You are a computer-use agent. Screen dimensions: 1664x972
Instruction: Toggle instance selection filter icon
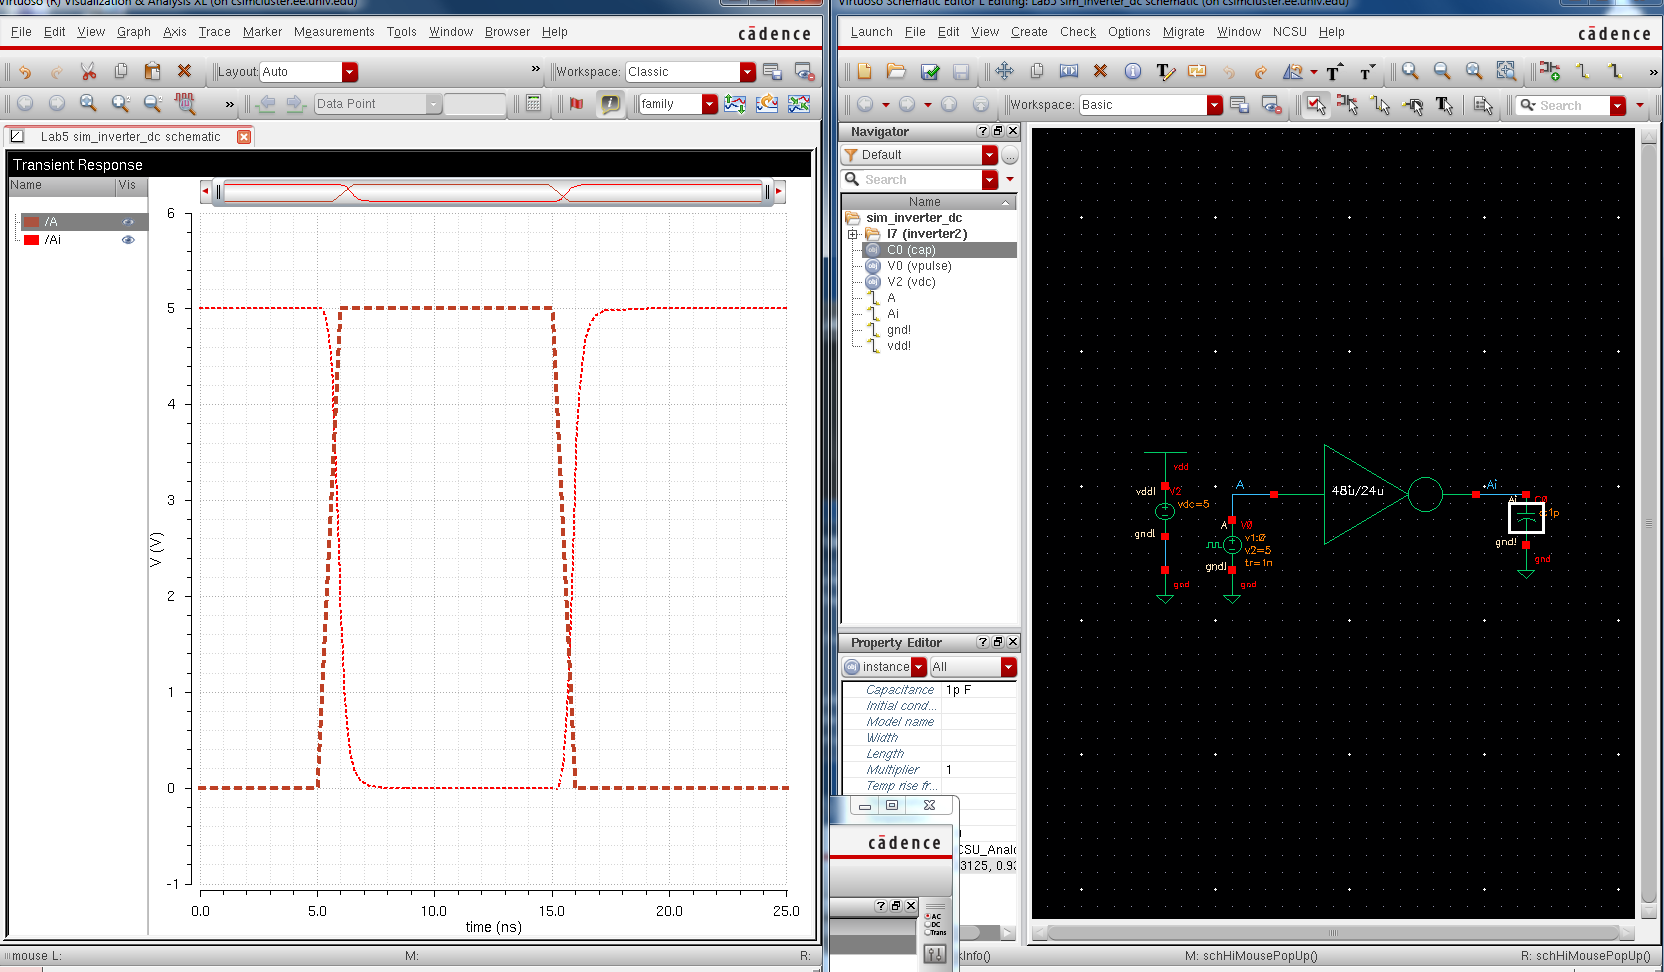[1348, 104]
